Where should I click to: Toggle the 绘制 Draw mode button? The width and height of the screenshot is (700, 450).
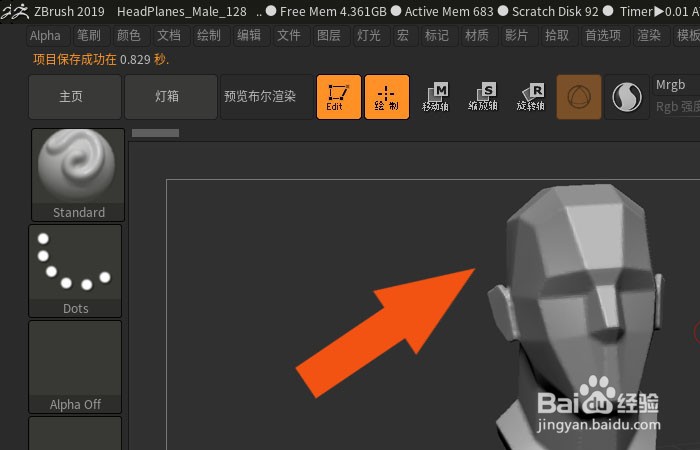[x=387, y=97]
